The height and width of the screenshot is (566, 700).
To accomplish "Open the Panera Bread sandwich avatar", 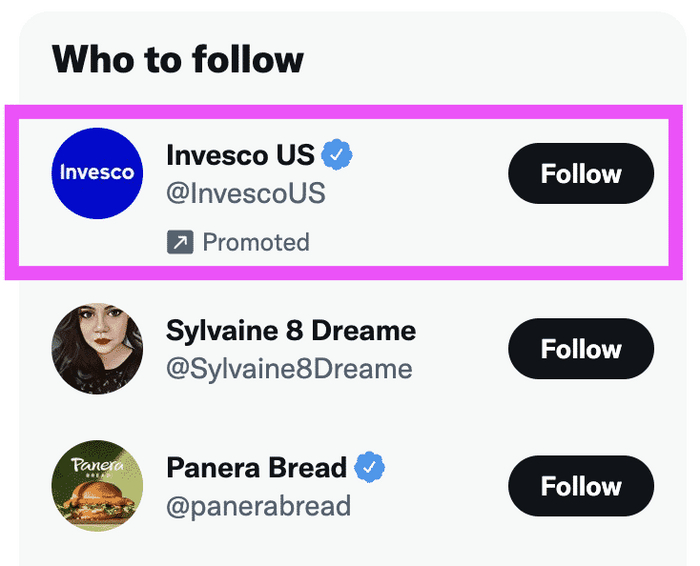I will coord(97,486).
